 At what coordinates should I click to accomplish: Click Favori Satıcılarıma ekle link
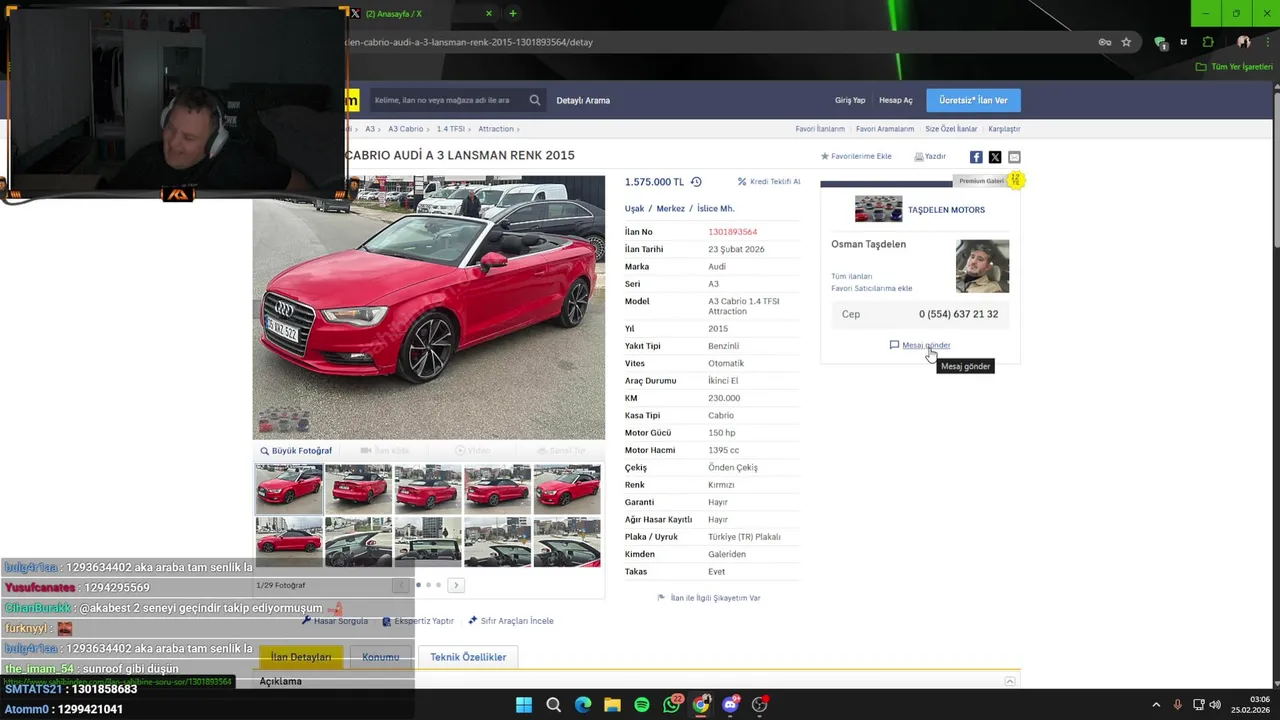coord(872,288)
